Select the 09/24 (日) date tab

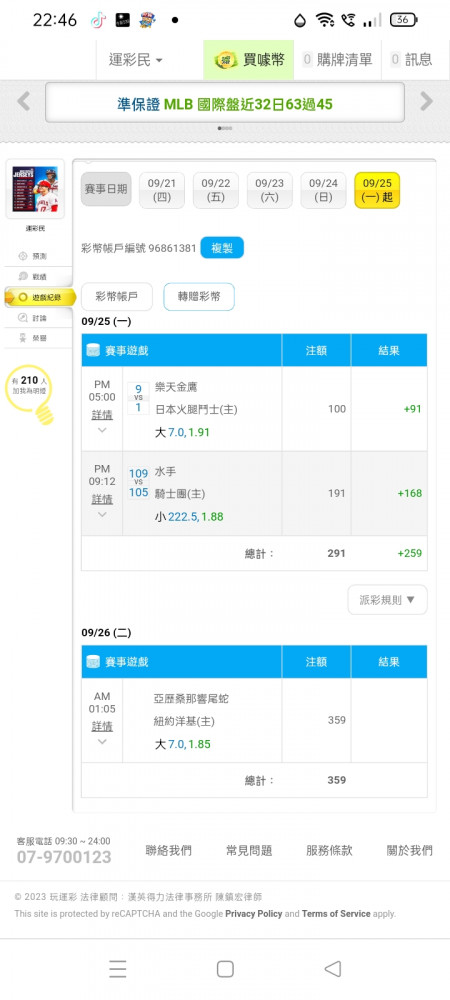323,190
